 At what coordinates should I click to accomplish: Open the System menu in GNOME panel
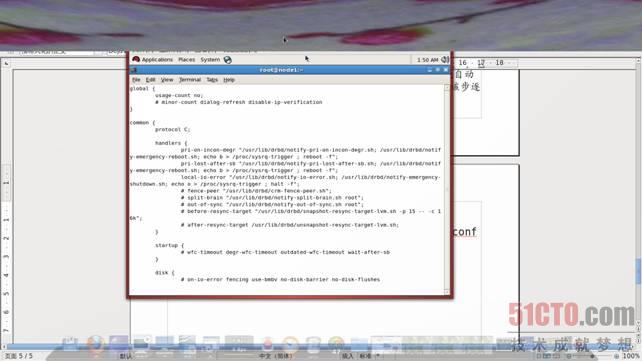click(210, 60)
